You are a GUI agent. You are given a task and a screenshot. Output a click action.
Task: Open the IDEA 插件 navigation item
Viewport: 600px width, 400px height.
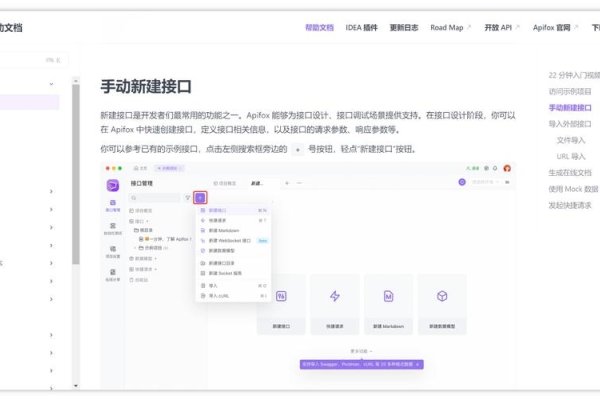[361, 28]
